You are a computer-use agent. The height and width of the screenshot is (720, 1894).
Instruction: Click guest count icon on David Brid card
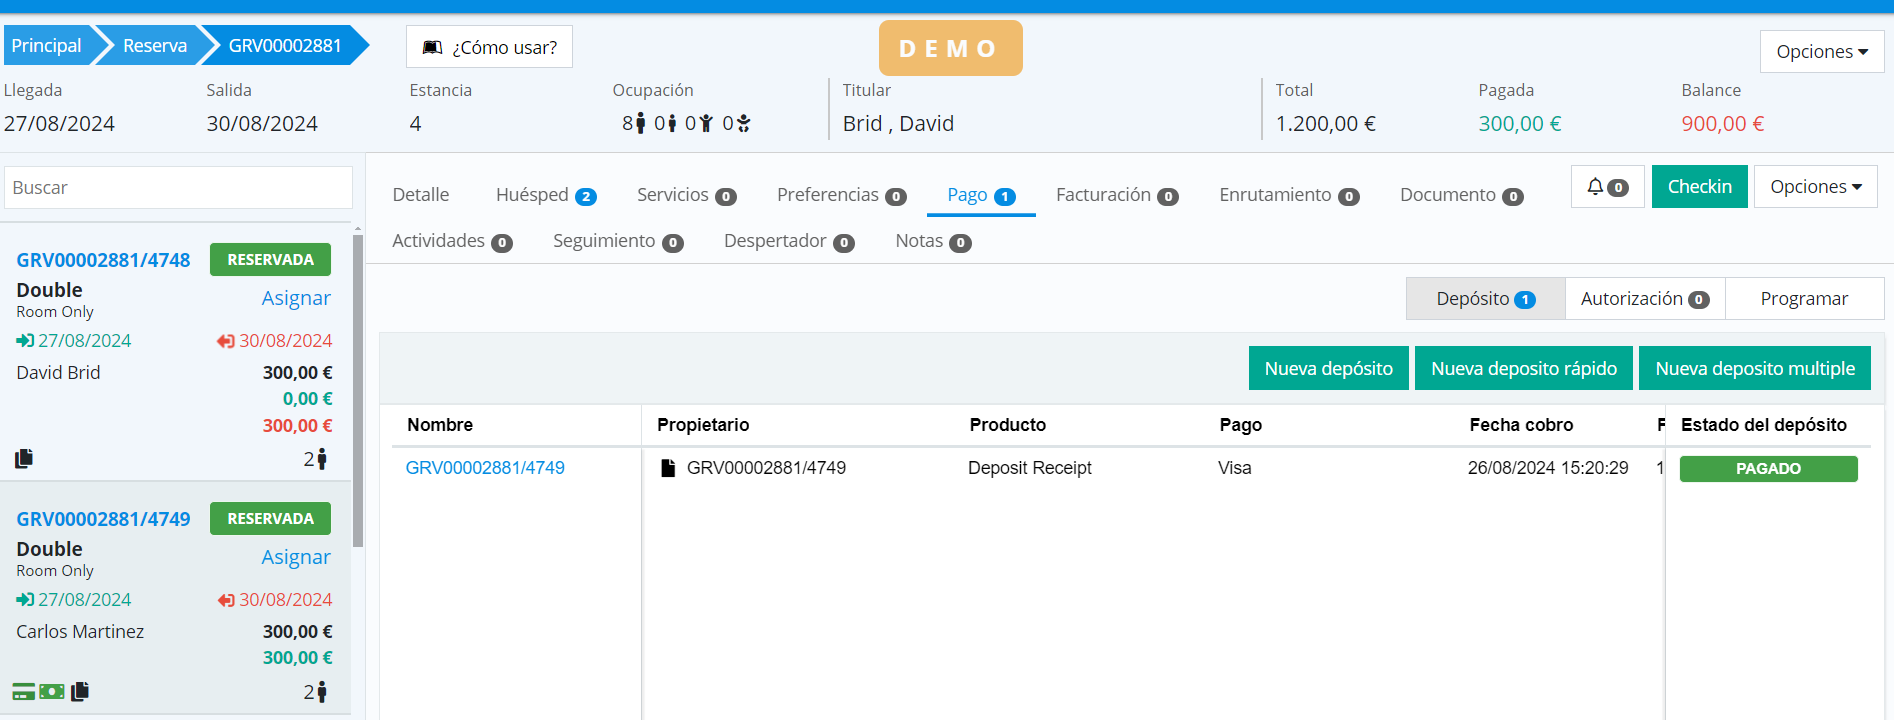click(x=321, y=459)
